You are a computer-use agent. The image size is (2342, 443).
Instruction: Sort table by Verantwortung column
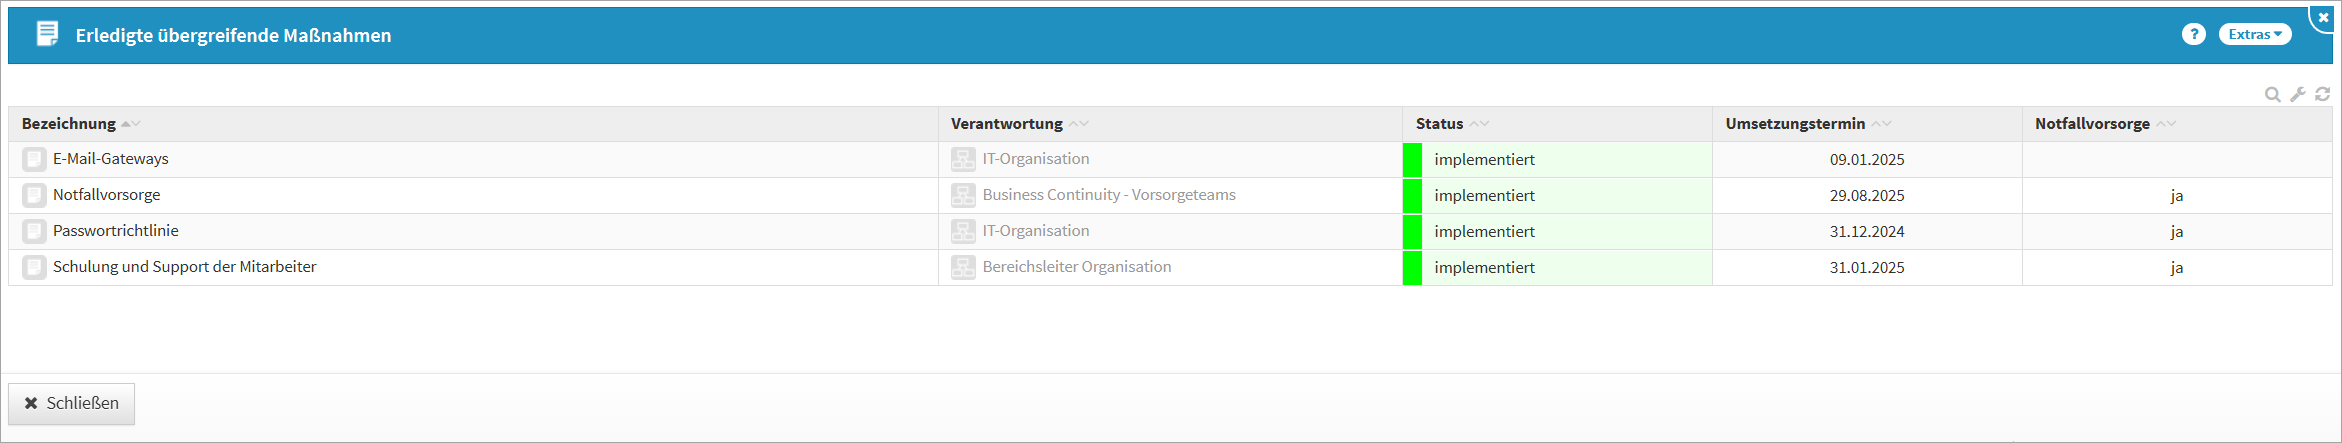1007,124
